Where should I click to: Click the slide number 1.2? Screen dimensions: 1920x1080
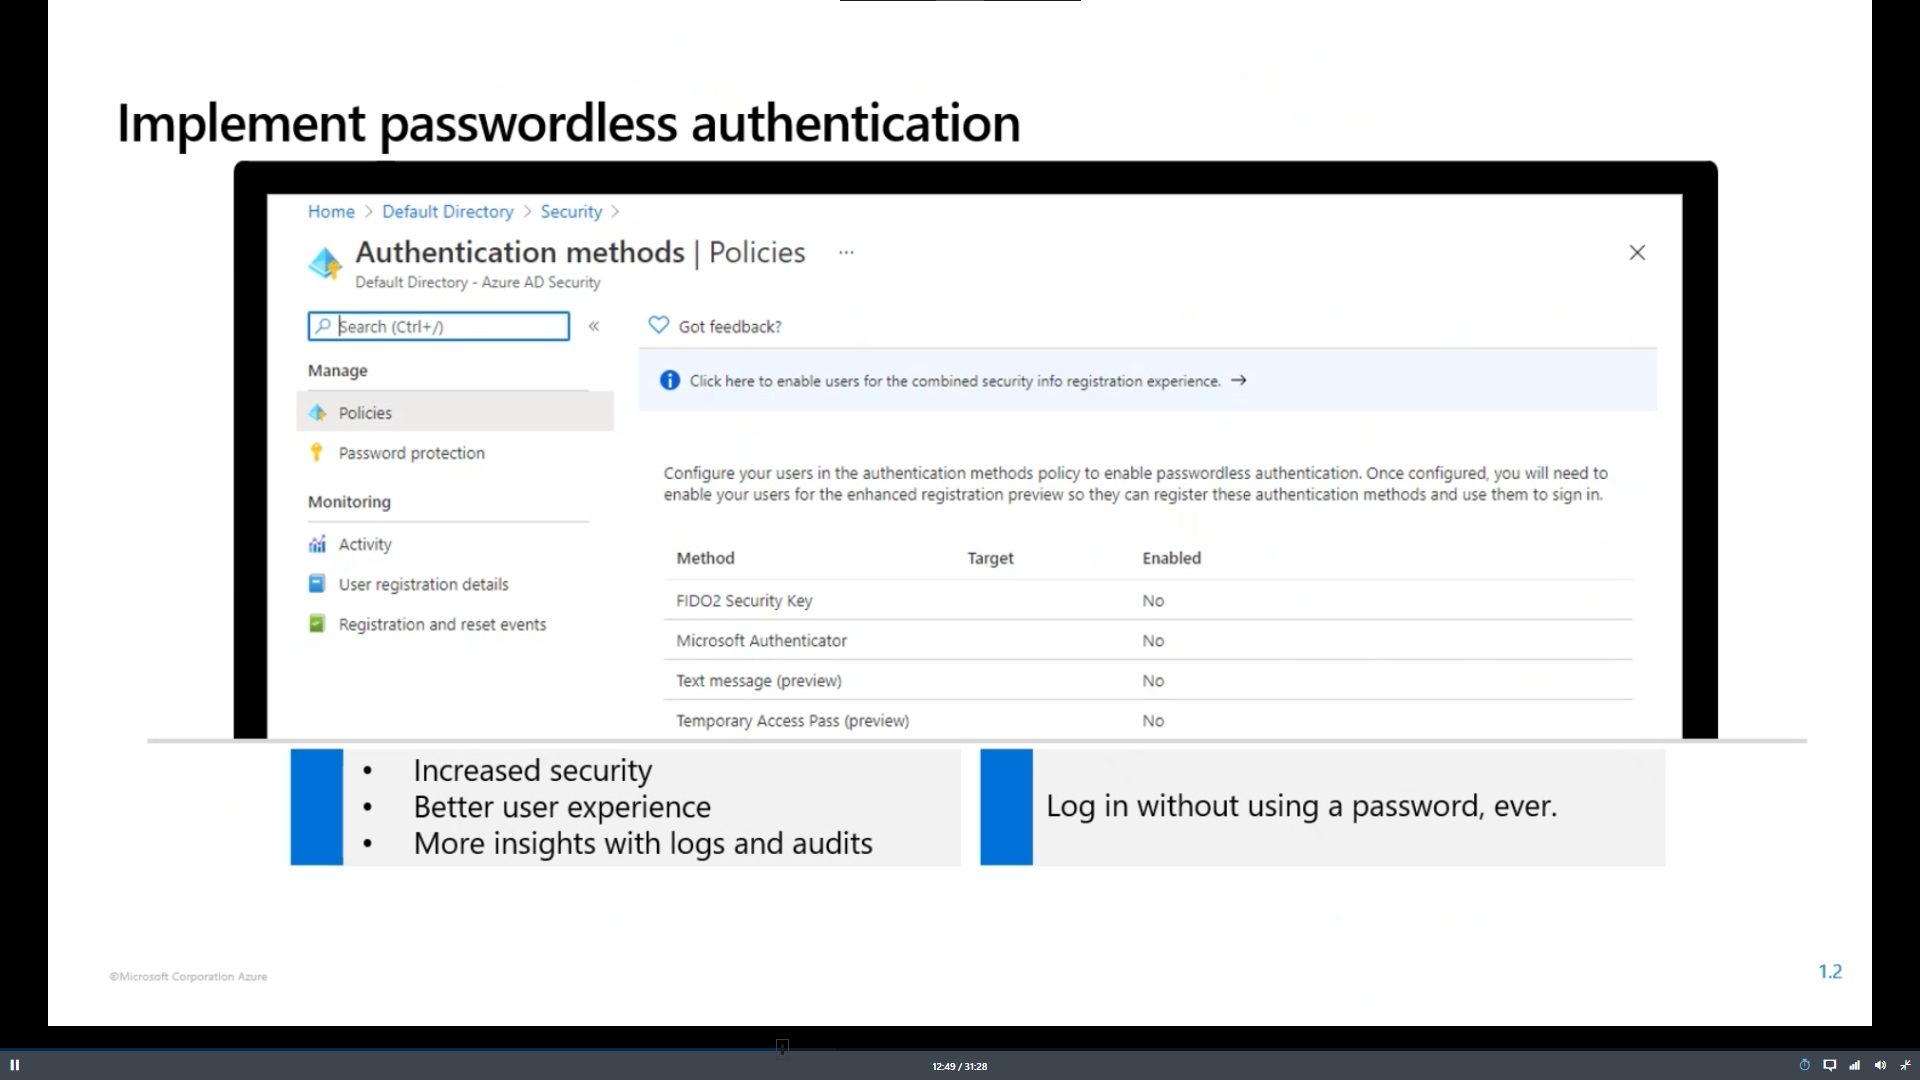[x=1830, y=971]
